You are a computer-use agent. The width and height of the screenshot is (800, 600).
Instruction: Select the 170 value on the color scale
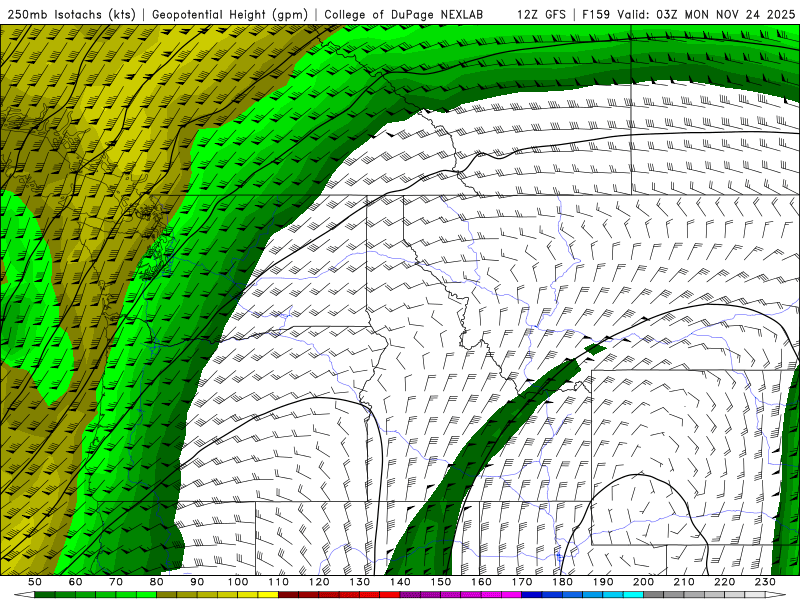coord(522,582)
